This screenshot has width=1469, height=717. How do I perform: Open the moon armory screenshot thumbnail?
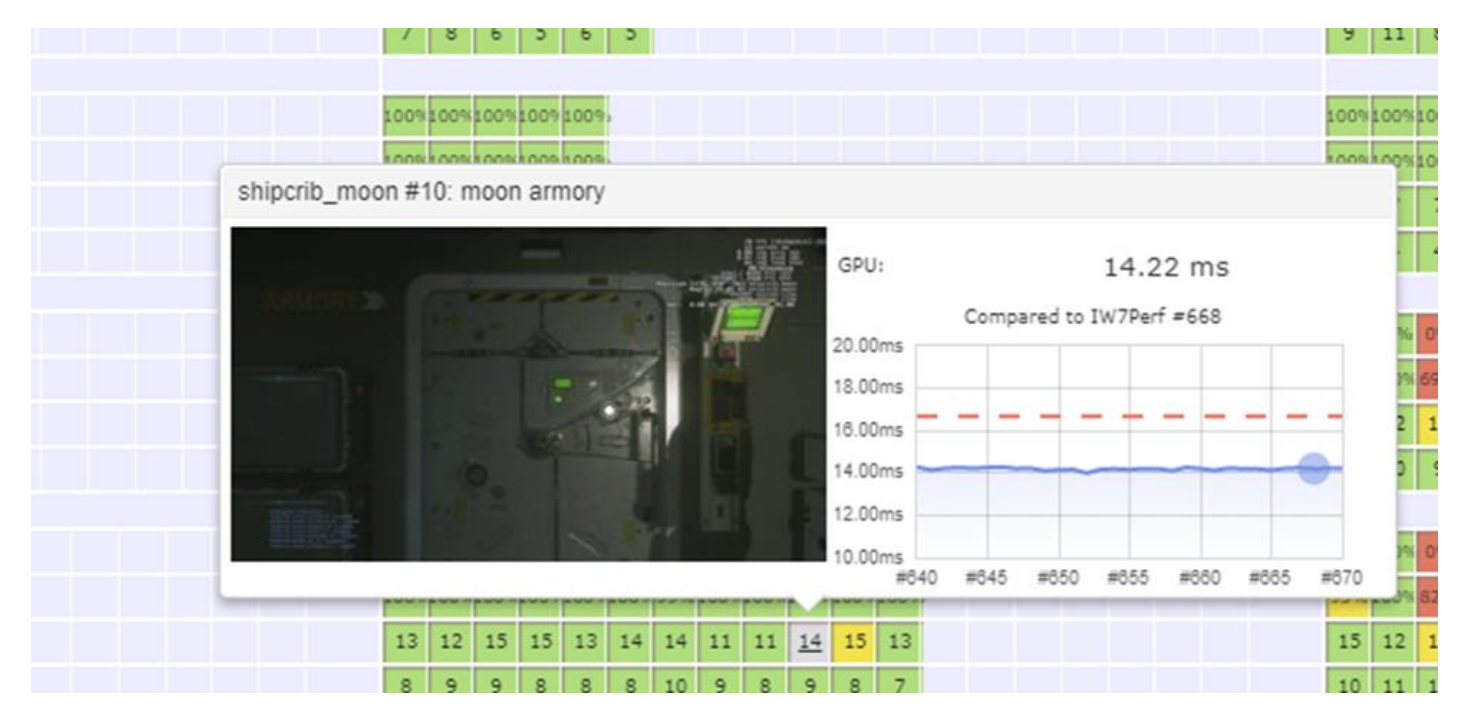pyautogui.click(x=528, y=394)
